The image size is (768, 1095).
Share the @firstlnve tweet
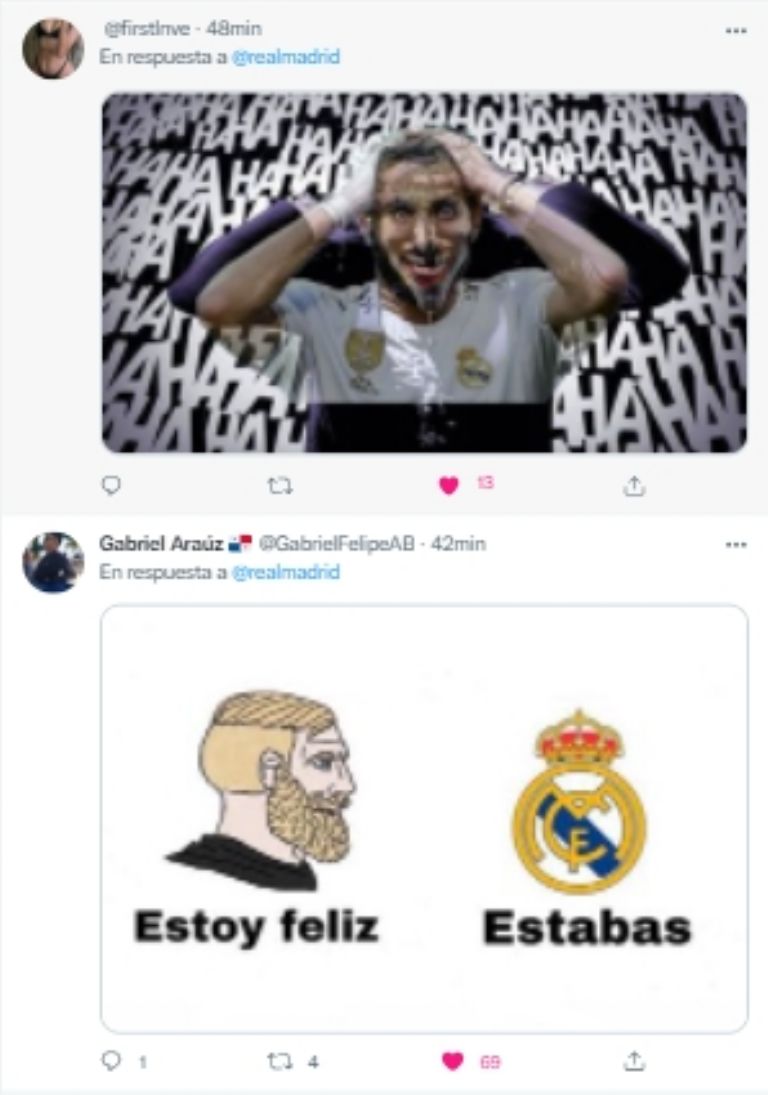point(633,485)
